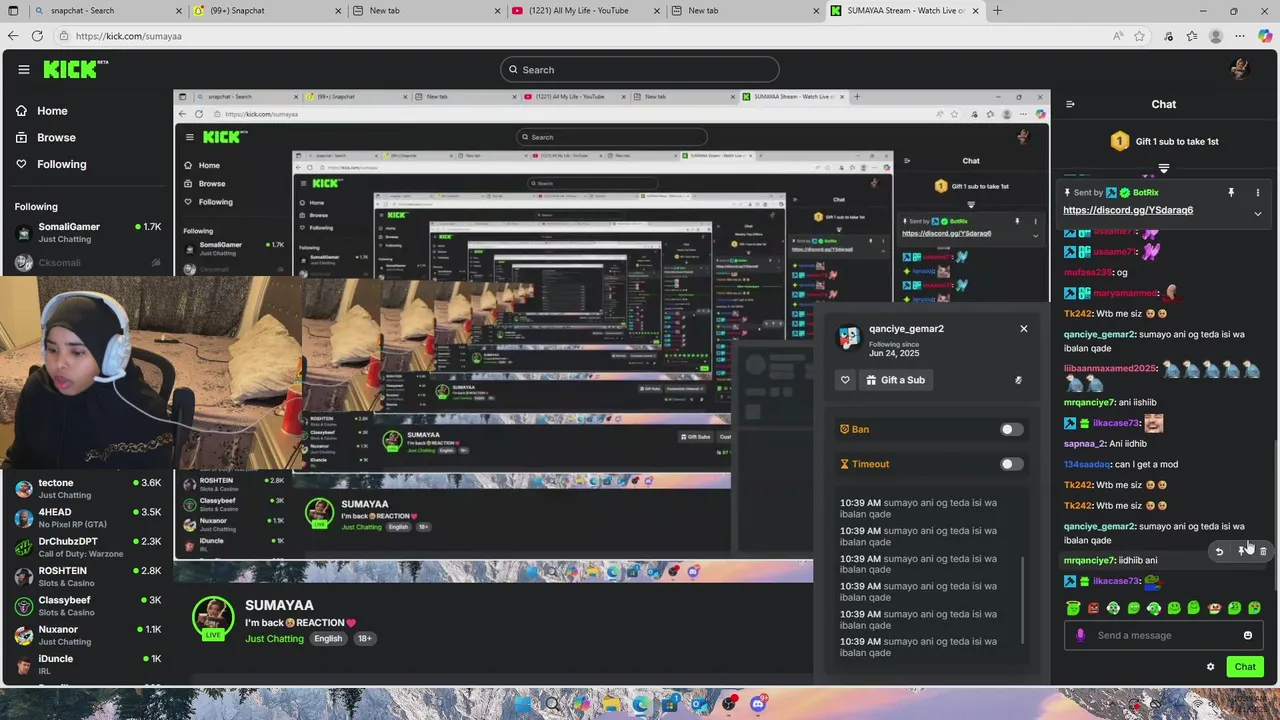This screenshot has width=1280, height=720.
Task: Toggle the Timeout switch on
Action: click(x=1011, y=464)
